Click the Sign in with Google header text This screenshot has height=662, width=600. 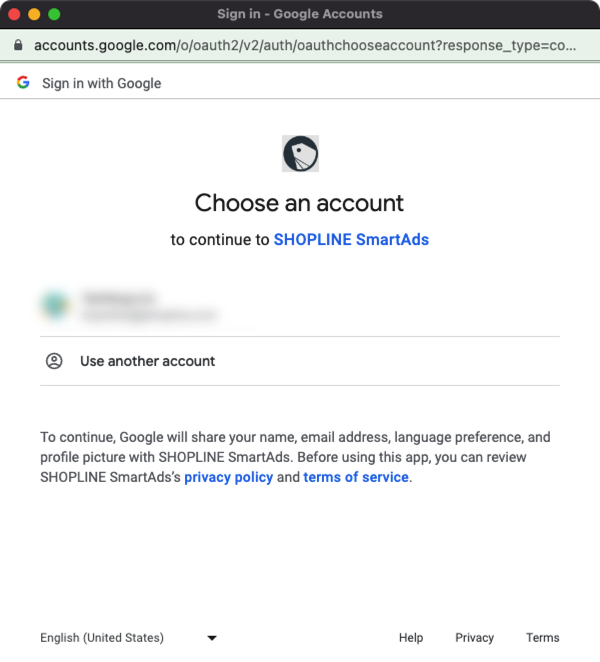click(101, 83)
